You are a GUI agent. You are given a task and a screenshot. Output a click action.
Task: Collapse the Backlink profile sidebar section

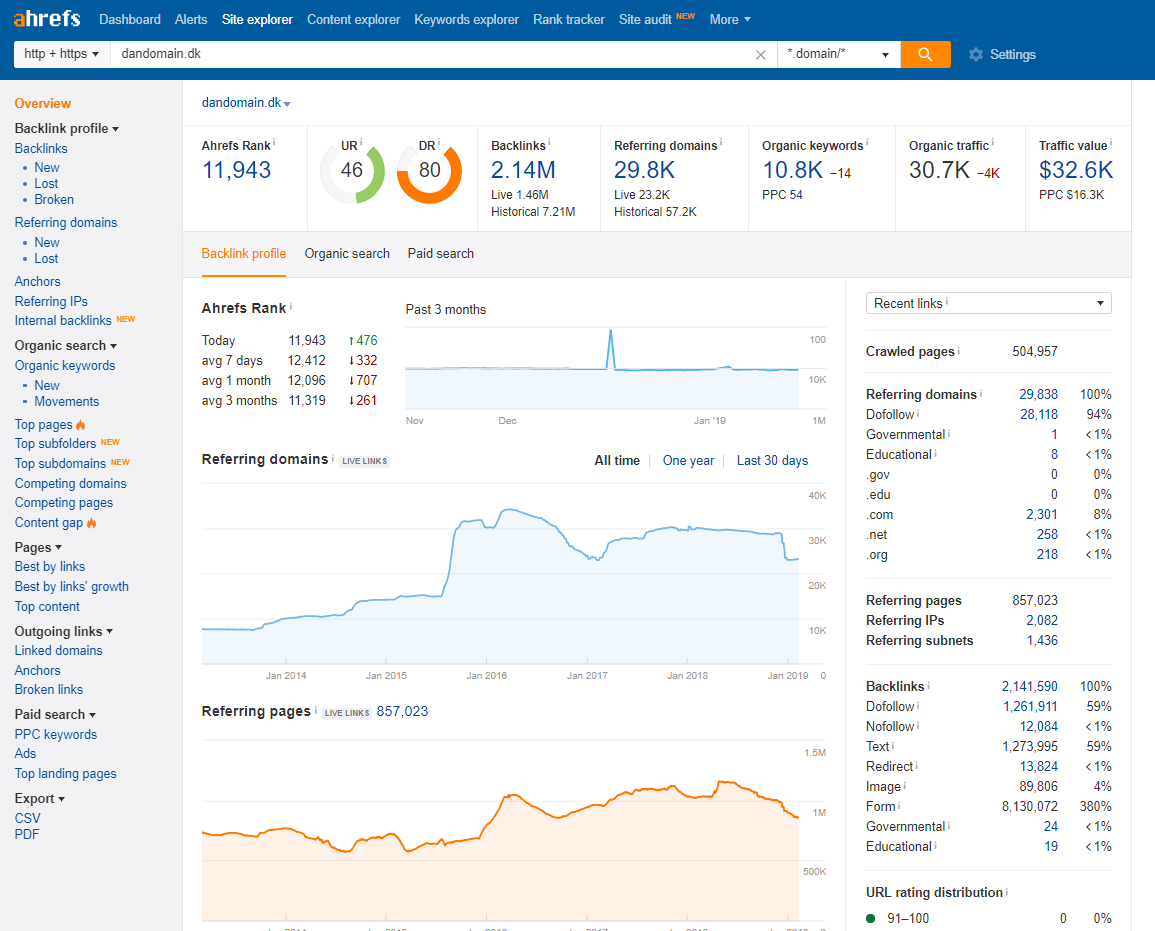66,128
